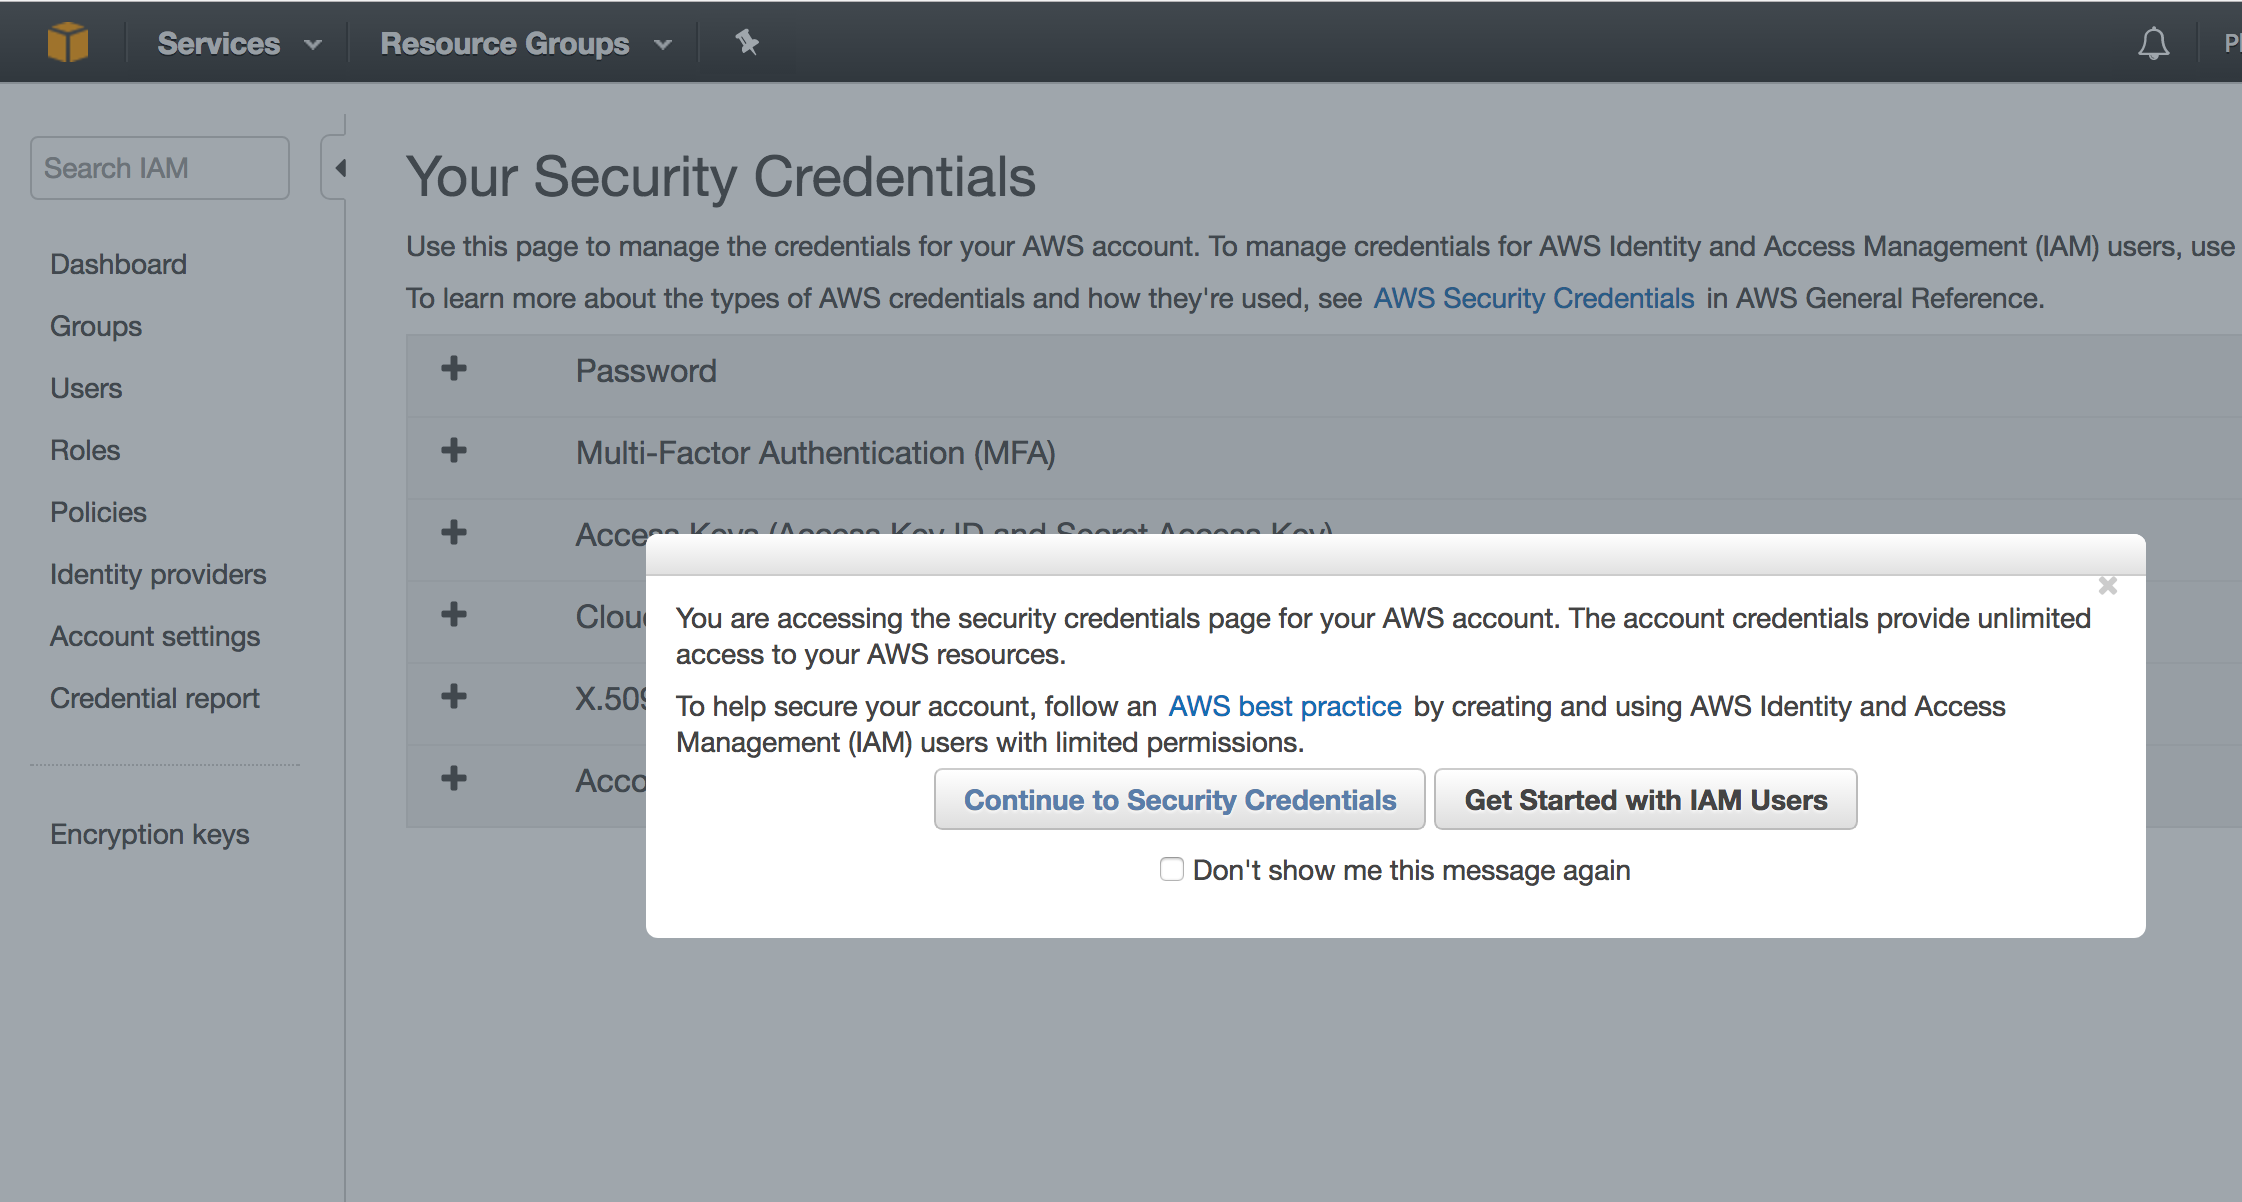The width and height of the screenshot is (2242, 1202).
Task: Expand Multi-Factor Authentication (MFA) section
Action: 454,451
